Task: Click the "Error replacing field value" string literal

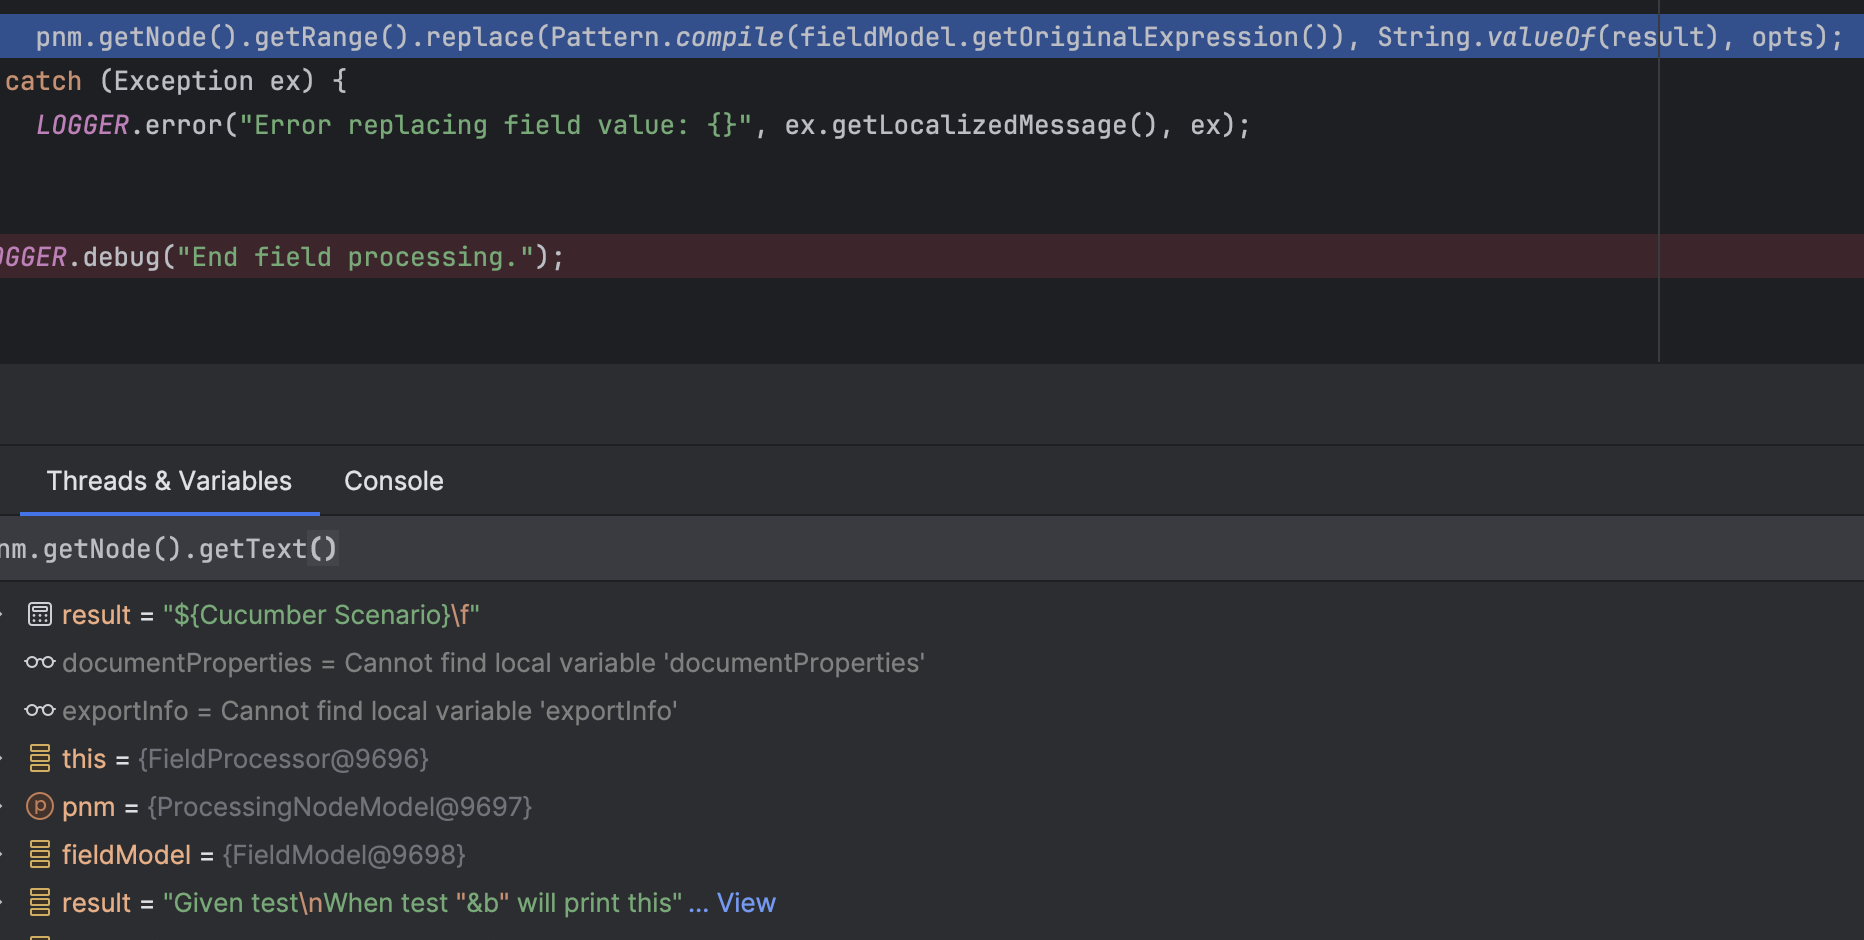Action: click(494, 125)
